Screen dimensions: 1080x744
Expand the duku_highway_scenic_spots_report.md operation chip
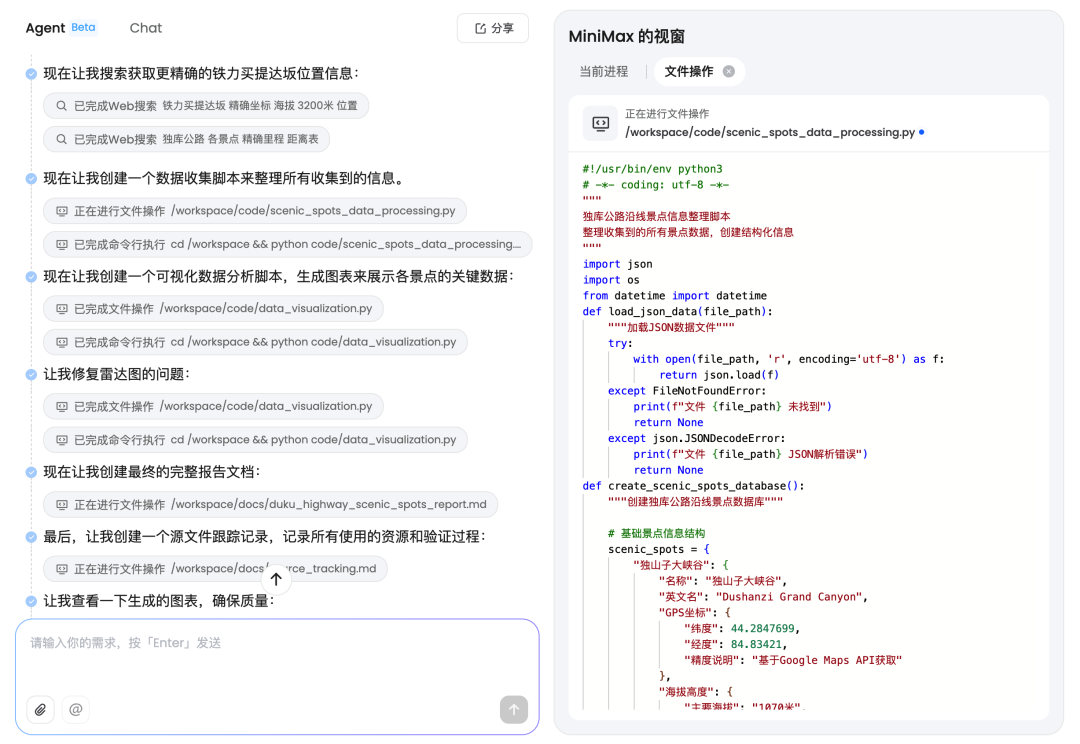pyautogui.click(x=270, y=504)
